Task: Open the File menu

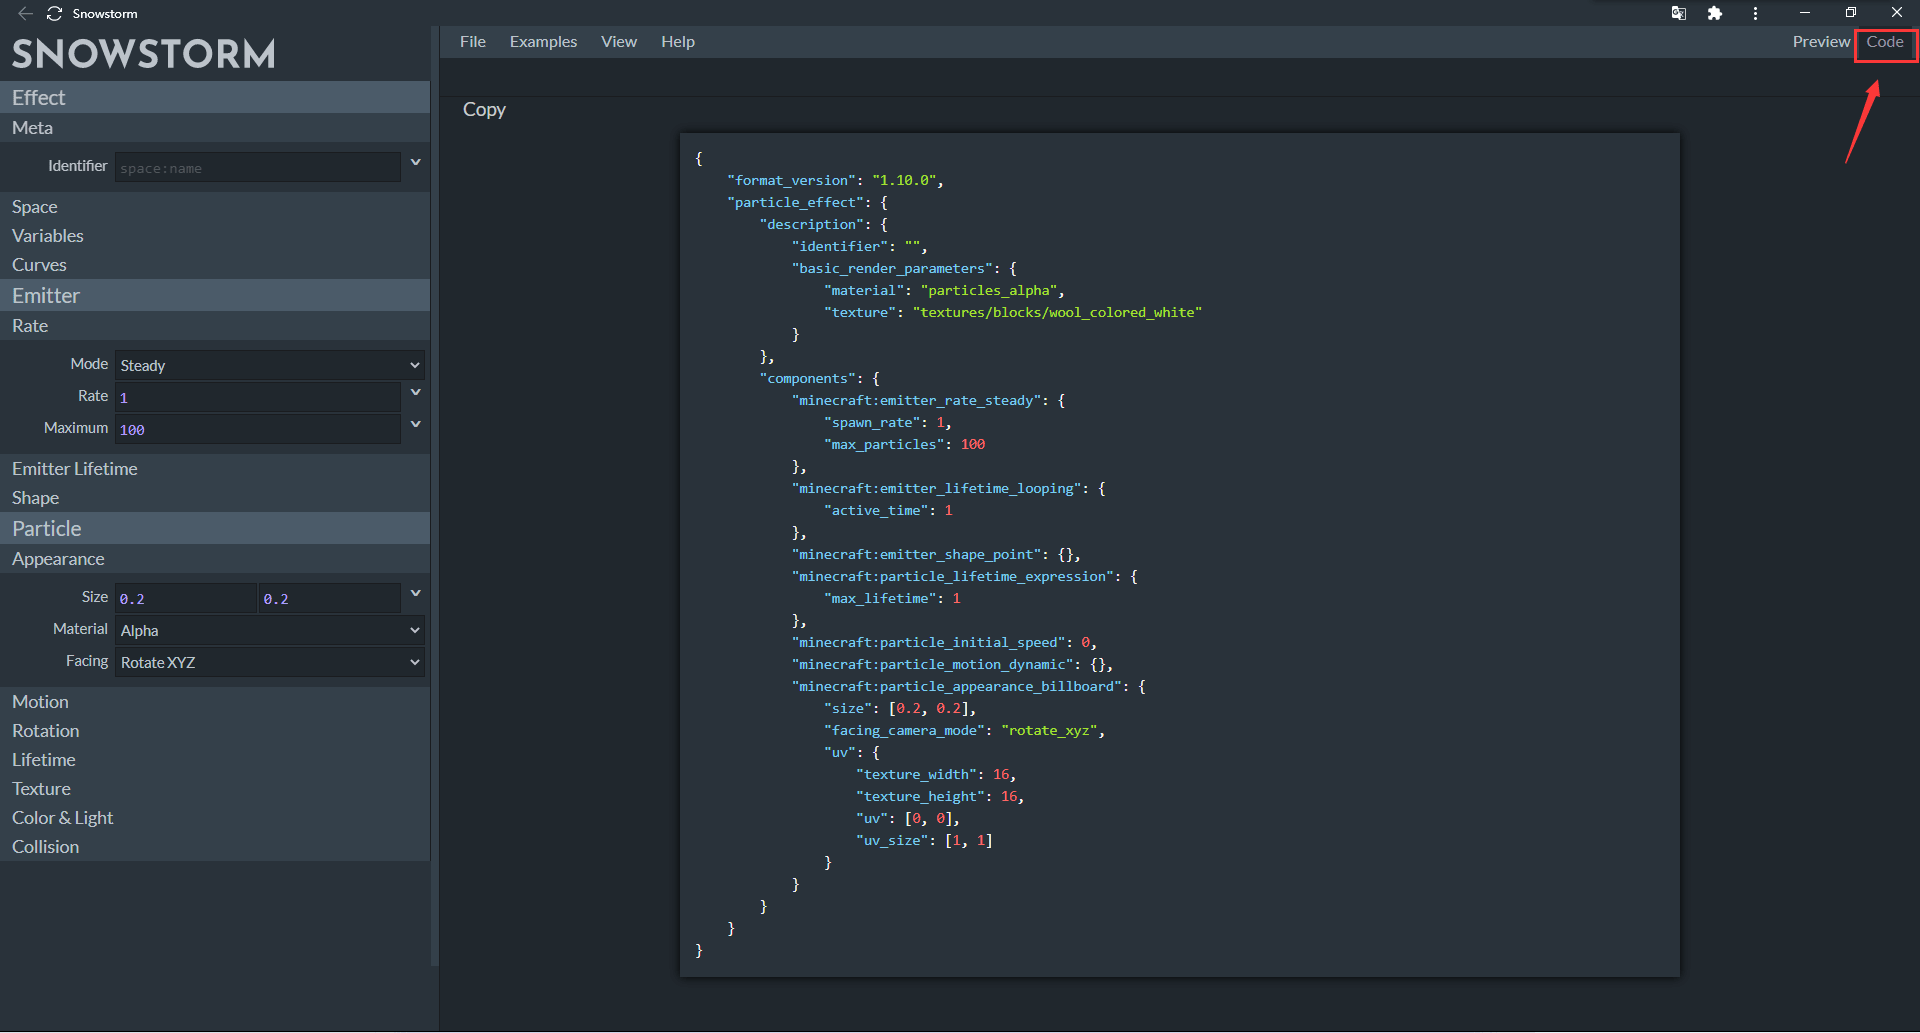Action: (472, 42)
